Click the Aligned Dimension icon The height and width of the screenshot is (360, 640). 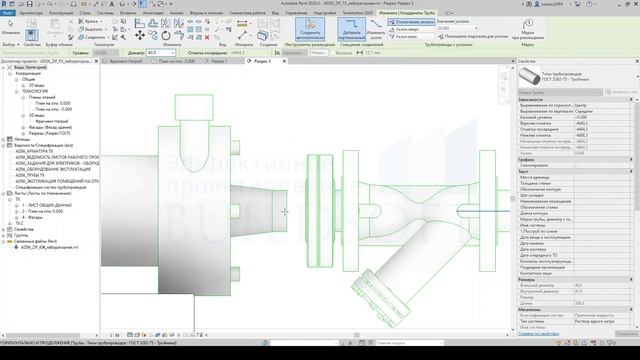coord(242,36)
